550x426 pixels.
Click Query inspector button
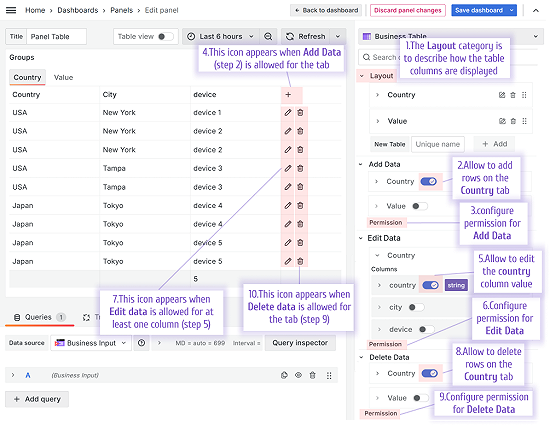point(300,343)
